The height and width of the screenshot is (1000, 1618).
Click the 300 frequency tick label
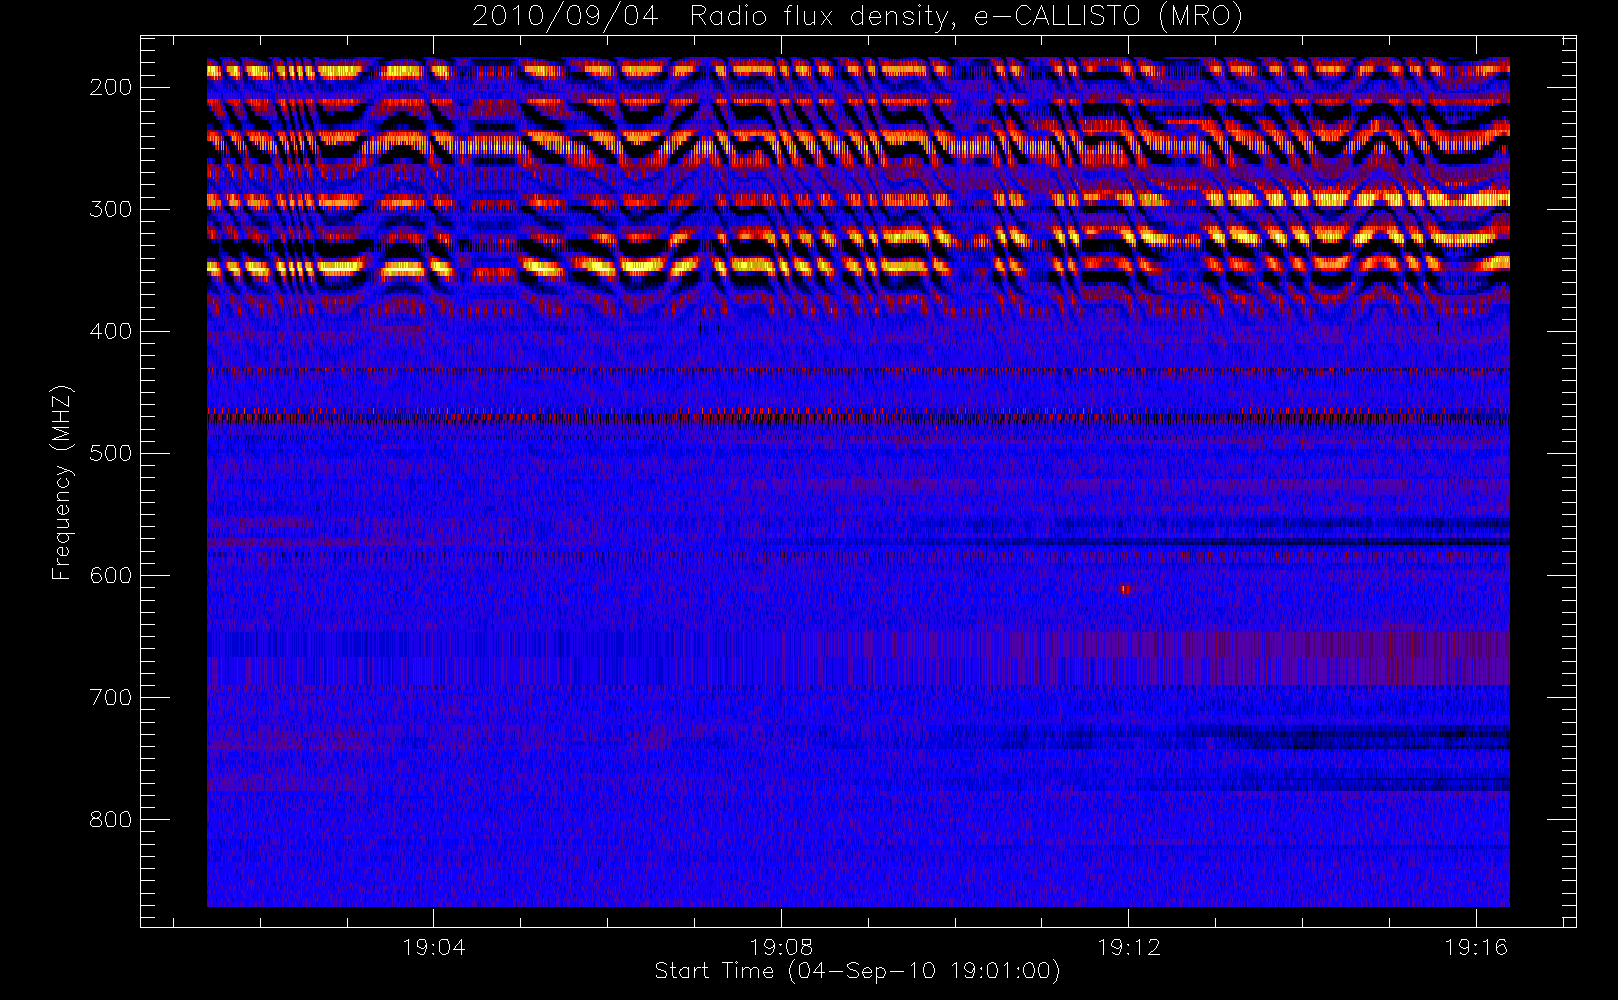click(x=110, y=209)
